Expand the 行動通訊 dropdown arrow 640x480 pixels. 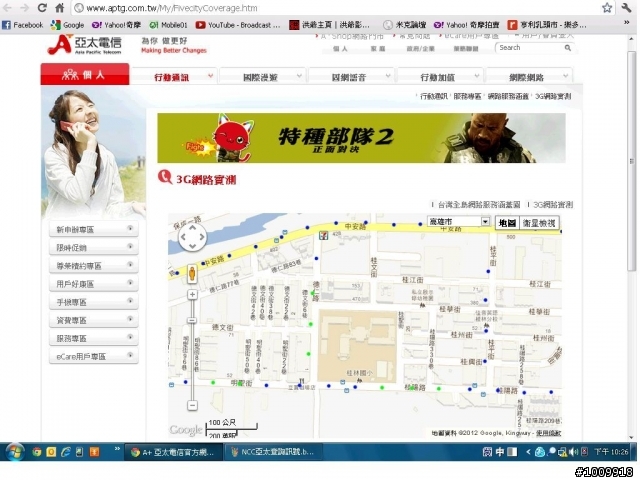click(x=211, y=76)
